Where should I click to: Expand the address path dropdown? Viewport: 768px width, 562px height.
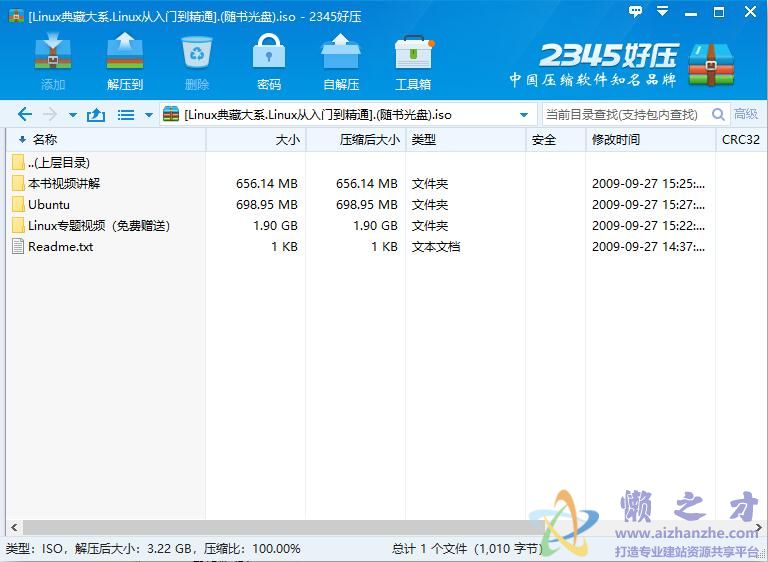524,115
